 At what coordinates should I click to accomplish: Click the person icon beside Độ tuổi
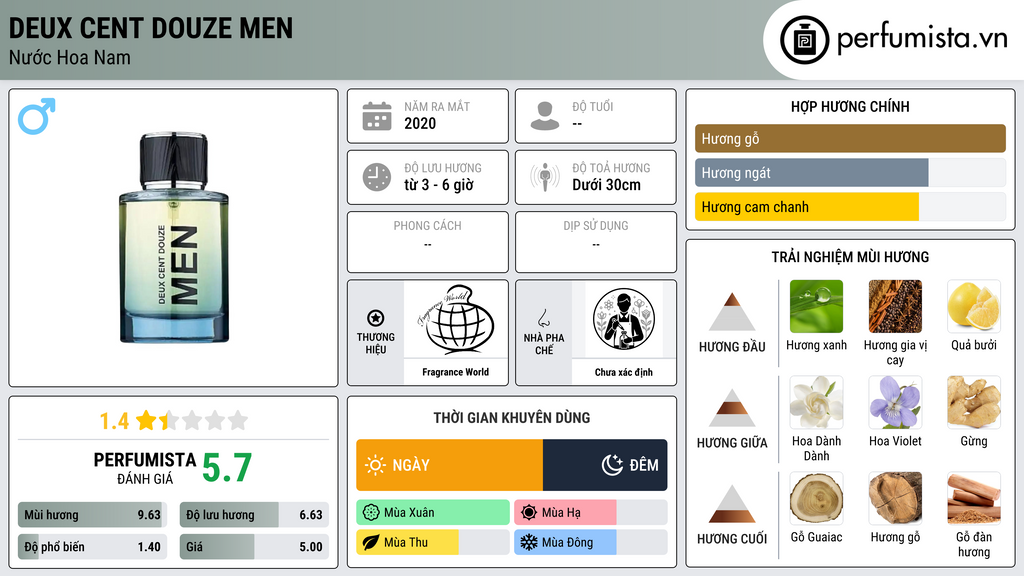545,116
